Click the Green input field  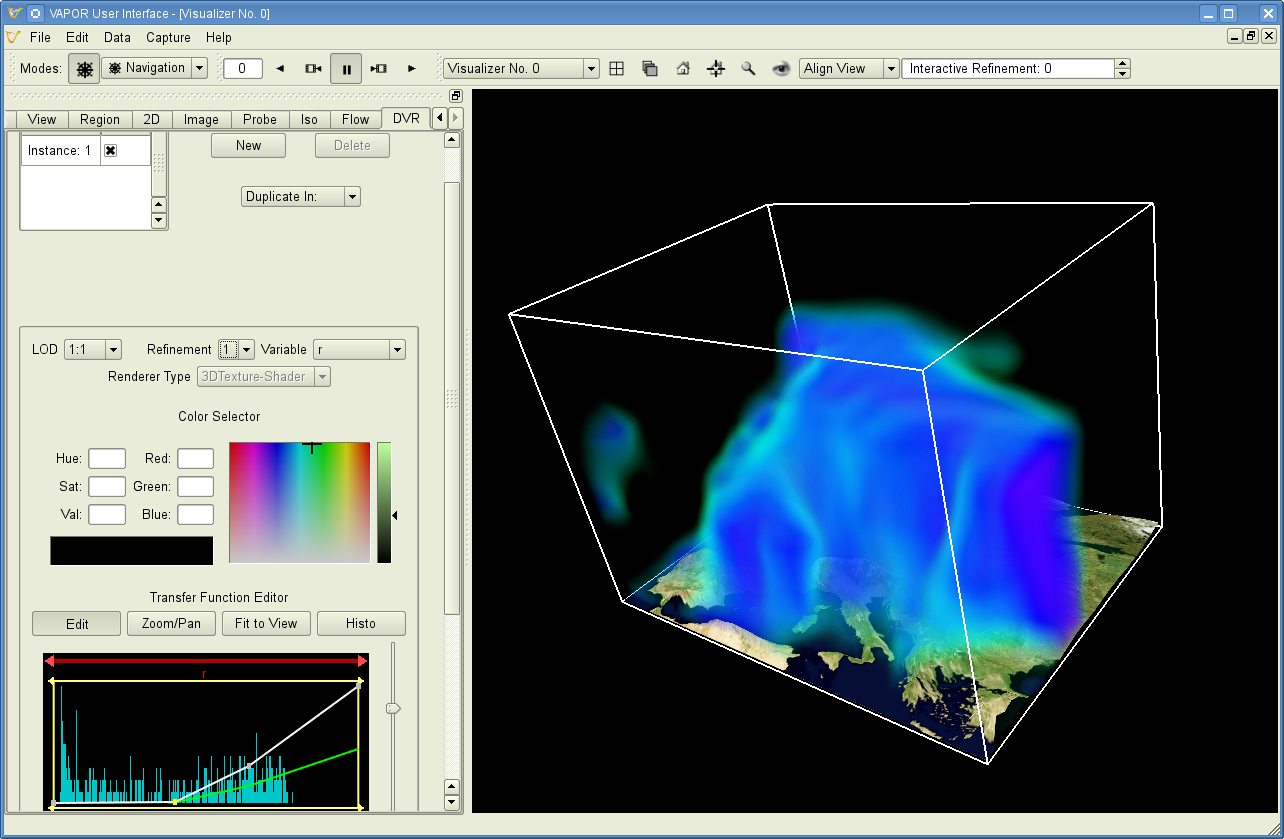pos(196,486)
